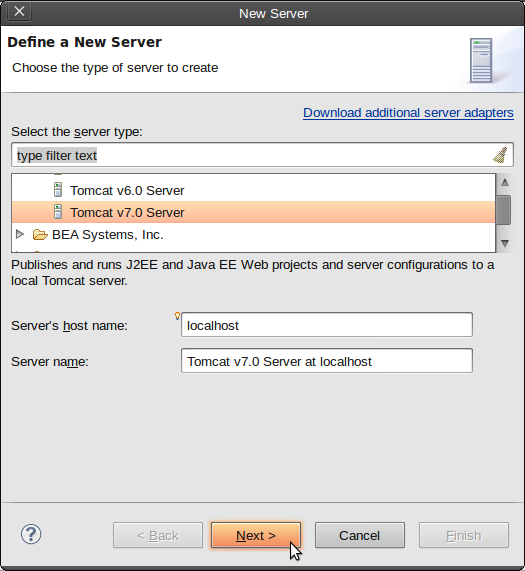Click the BEA Systems folder icon

pos(40,235)
